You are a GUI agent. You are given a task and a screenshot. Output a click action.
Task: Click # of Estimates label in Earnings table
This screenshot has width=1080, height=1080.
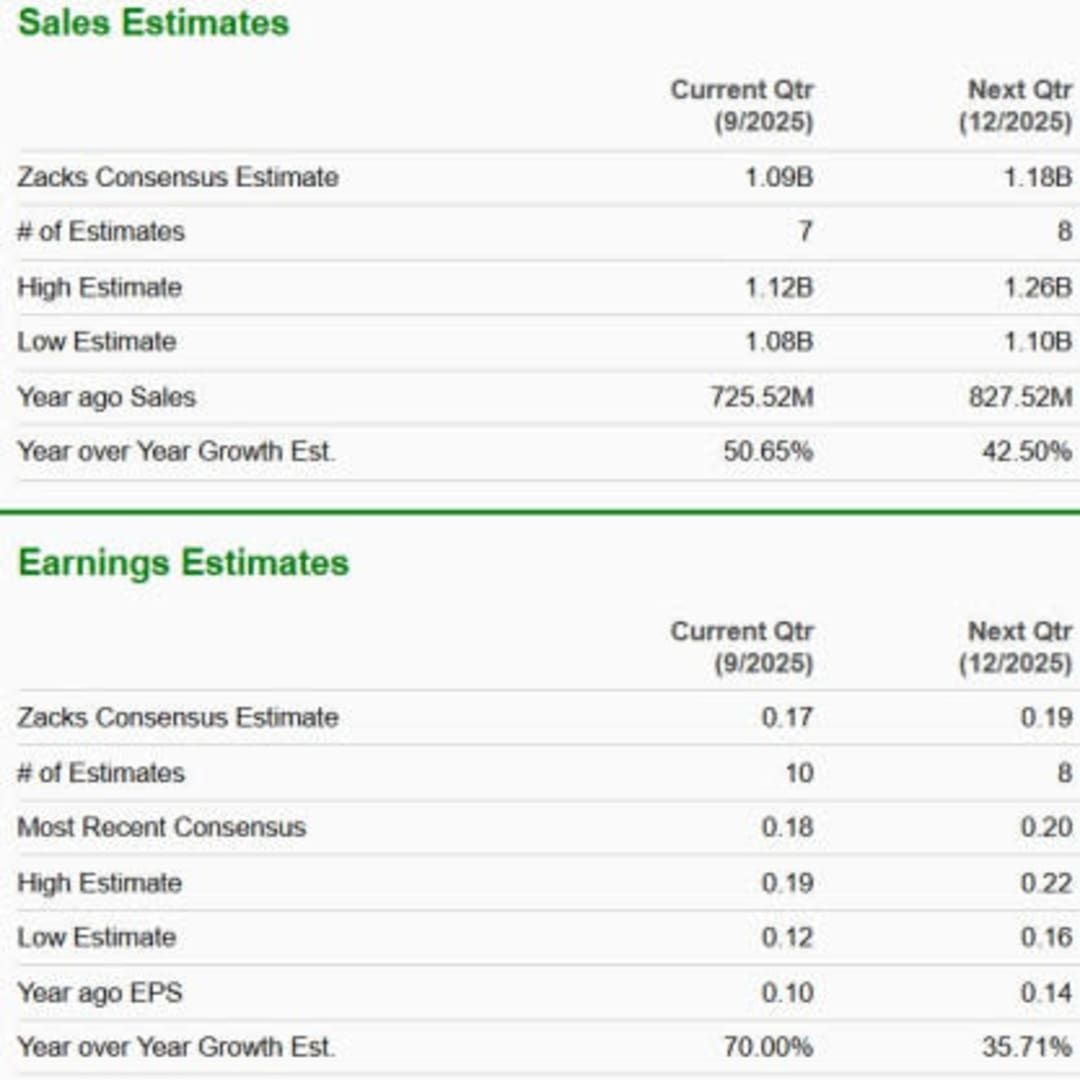[x=101, y=773]
